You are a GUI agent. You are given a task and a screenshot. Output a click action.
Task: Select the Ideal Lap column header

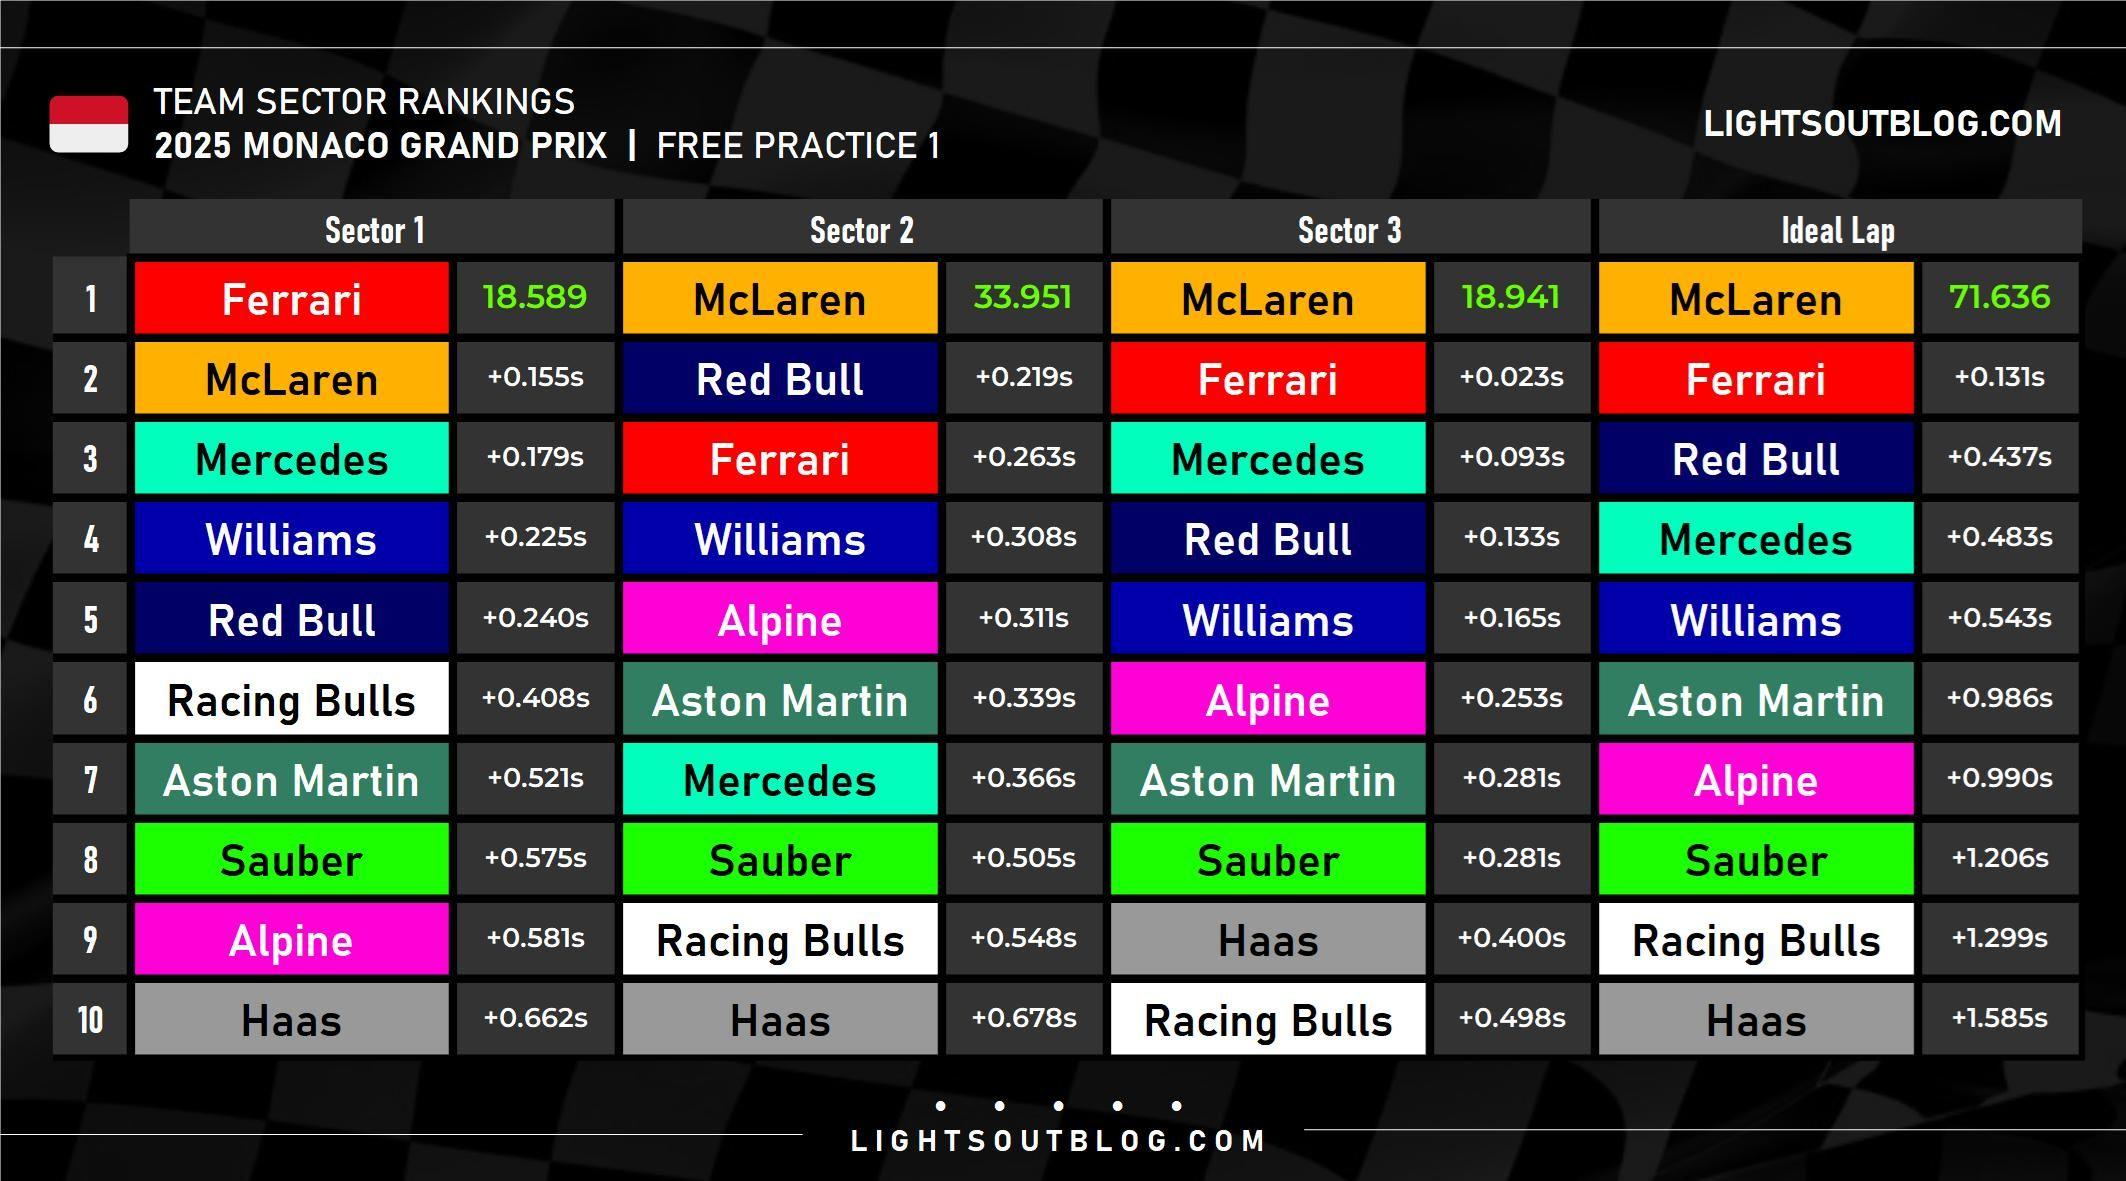click(1838, 230)
